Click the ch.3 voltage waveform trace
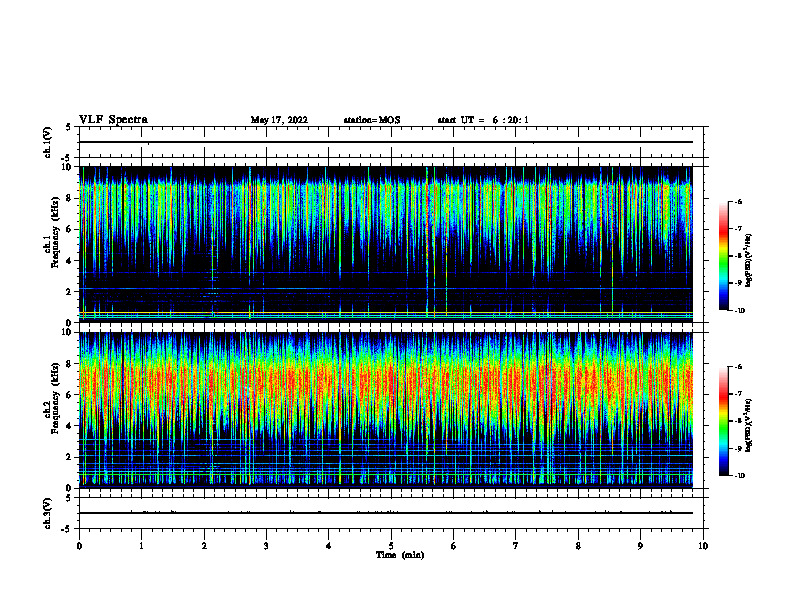Viewport: 792px width, 612px height. 386,513
